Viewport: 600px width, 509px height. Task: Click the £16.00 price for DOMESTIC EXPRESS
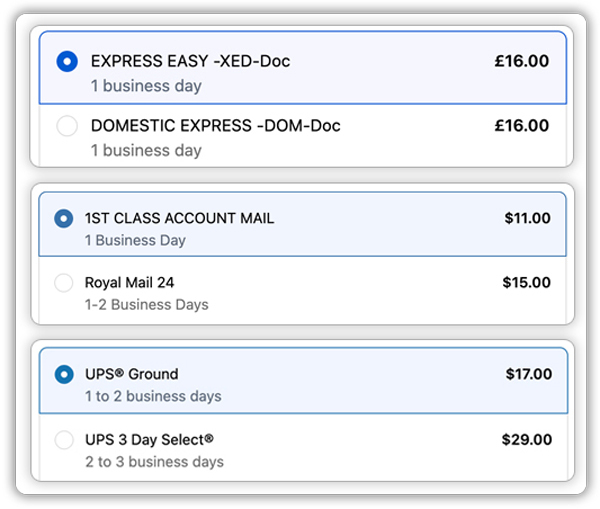pyautogui.click(x=521, y=126)
